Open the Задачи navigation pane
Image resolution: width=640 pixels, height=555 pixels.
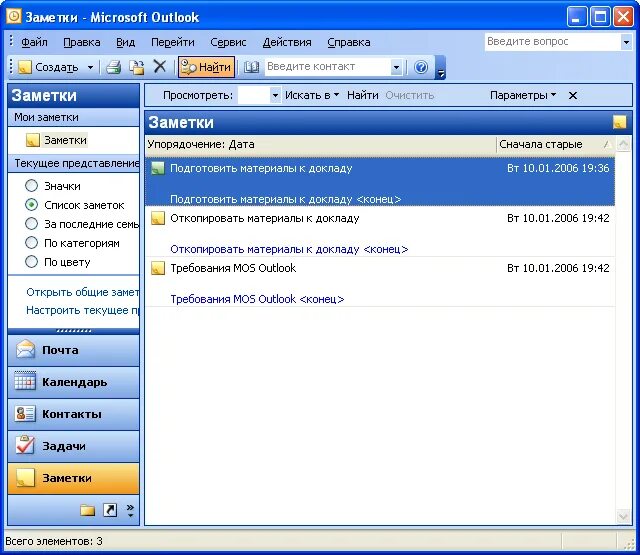coord(73,446)
